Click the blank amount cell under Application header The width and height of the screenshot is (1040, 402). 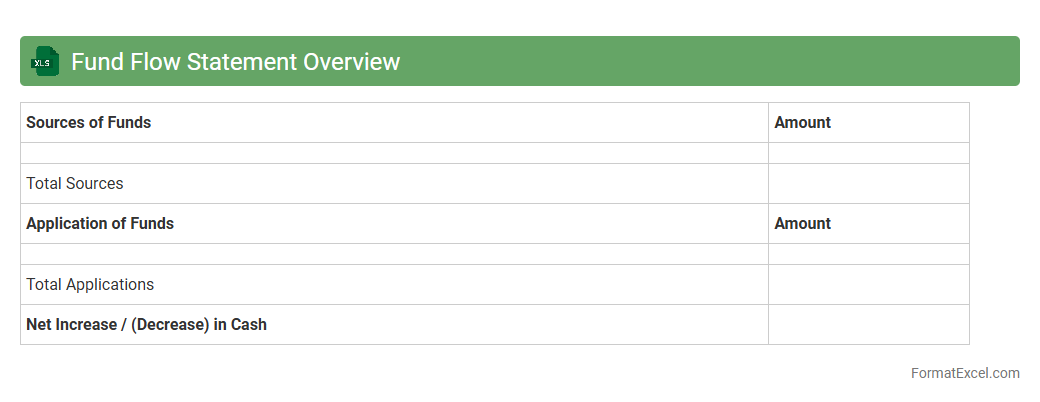click(868, 254)
